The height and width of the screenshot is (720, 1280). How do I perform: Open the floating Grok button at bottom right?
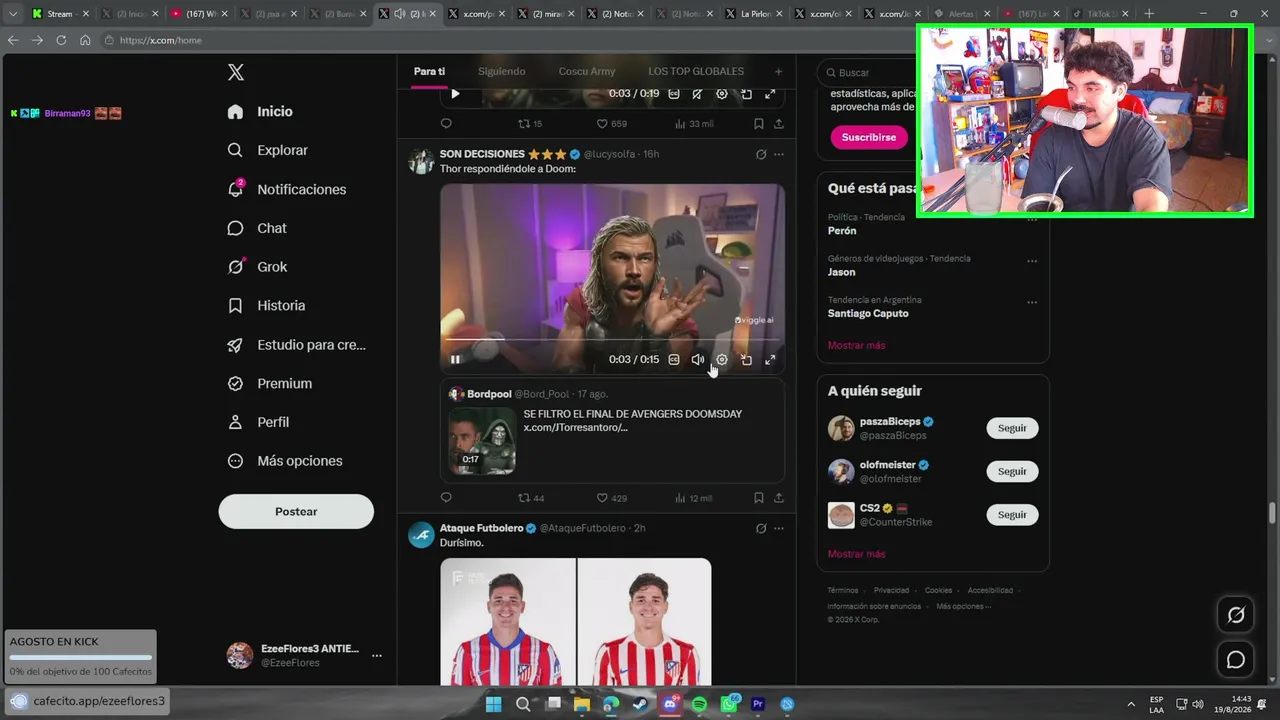click(1236, 615)
